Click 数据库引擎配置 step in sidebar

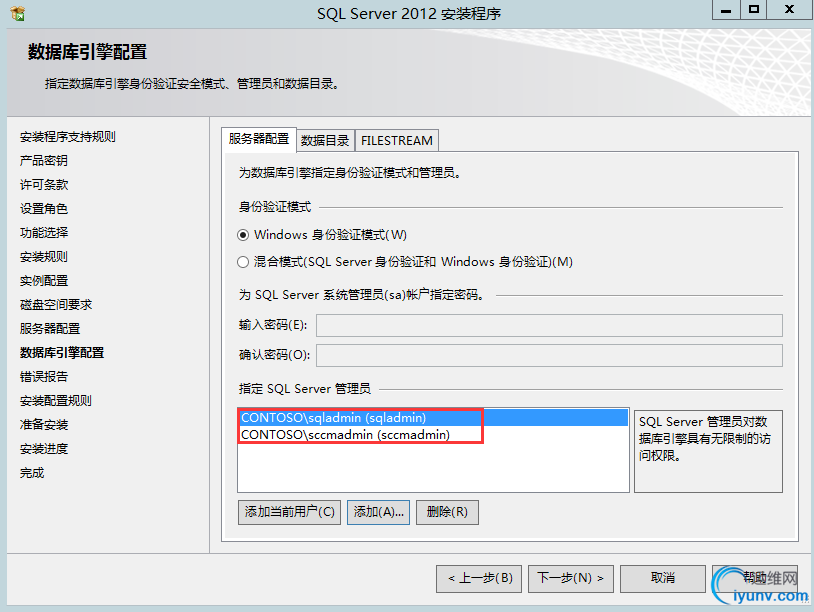point(62,353)
